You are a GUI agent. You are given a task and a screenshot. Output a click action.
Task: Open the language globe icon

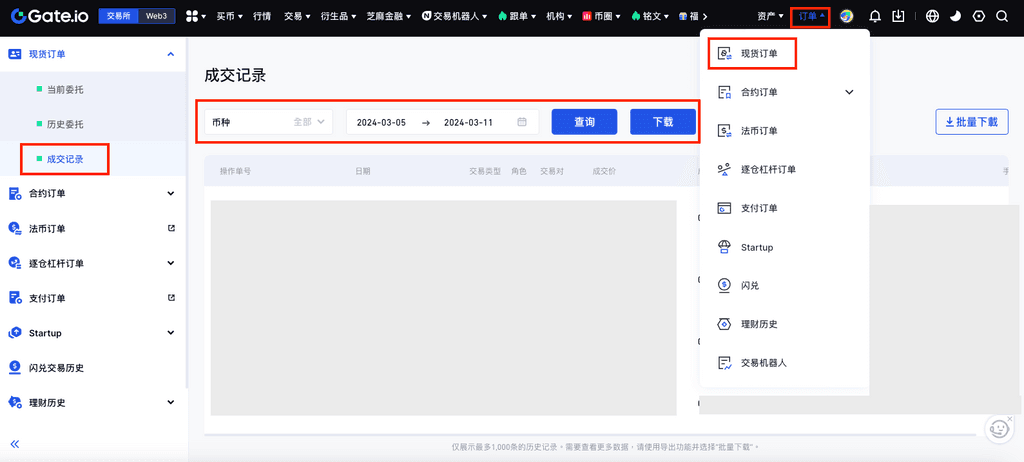[x=932, y=16]
